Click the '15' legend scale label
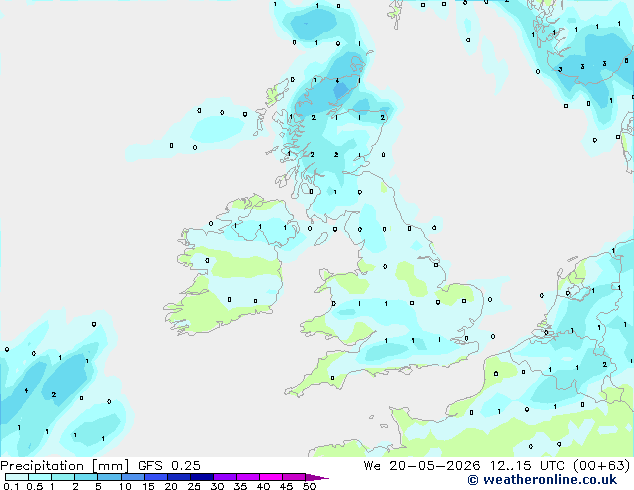Image resolution: width=634 pixels, height=490 pixels. pos(148,486)
